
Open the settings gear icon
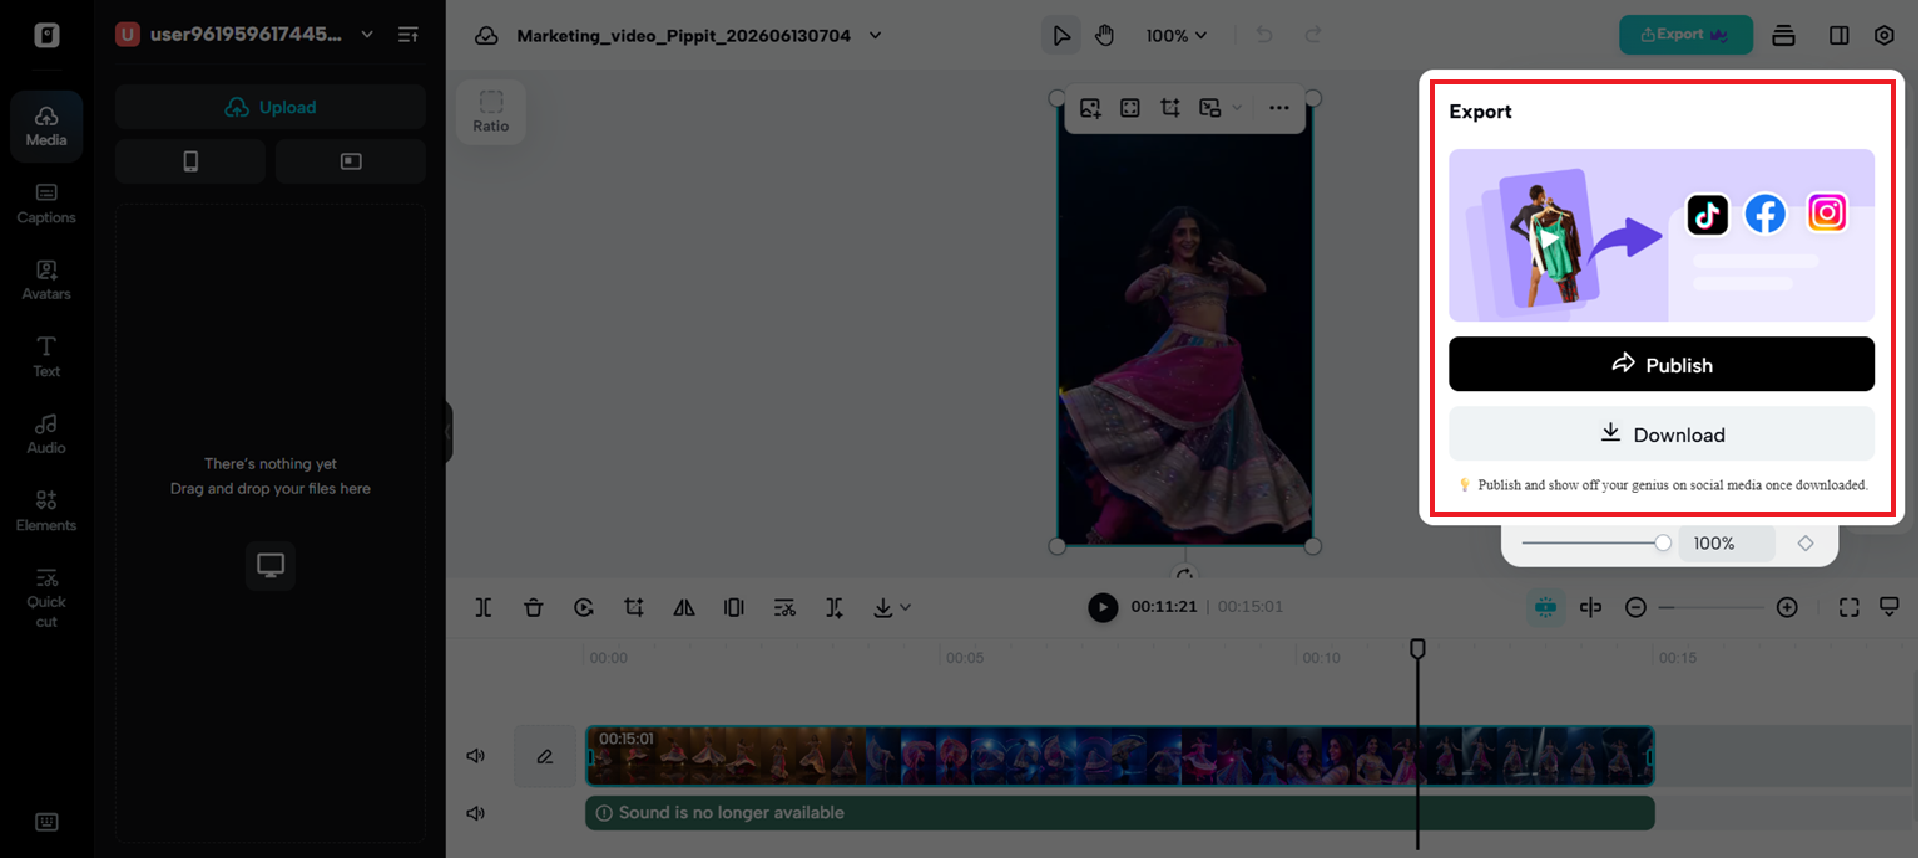(1884, 35)
